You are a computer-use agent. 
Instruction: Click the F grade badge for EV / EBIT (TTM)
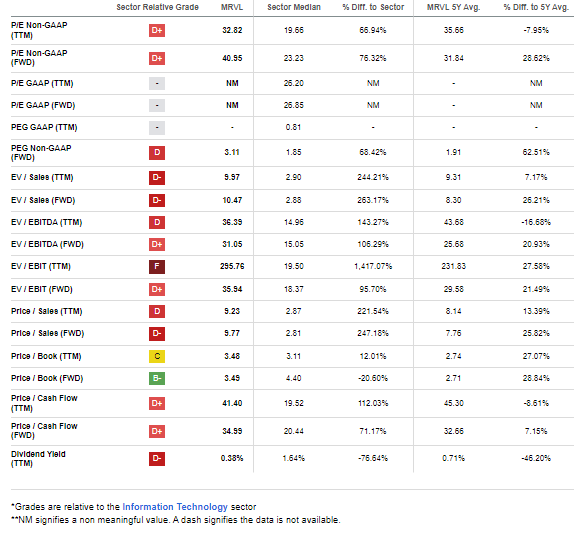(157, 266)
